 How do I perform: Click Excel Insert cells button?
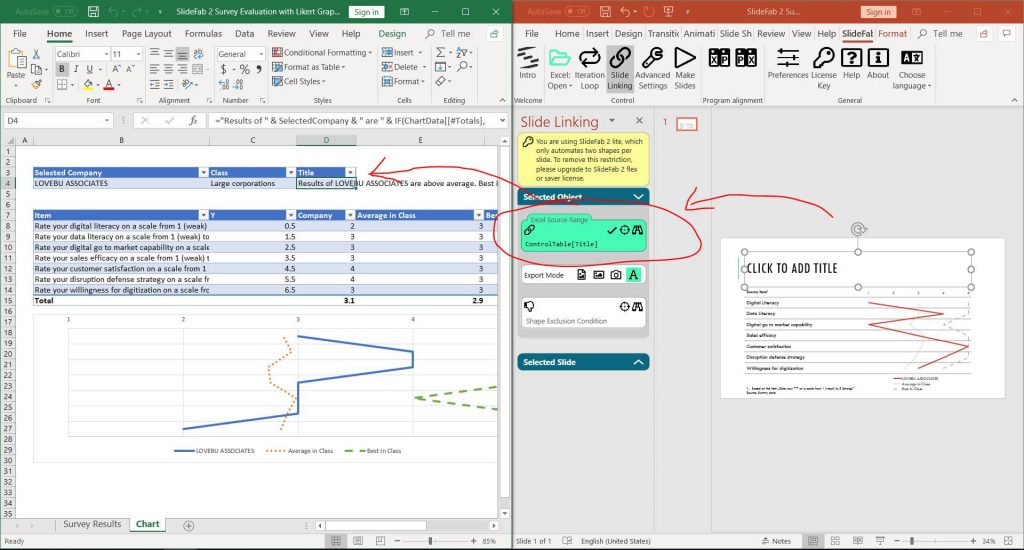(x=402, y=52)
